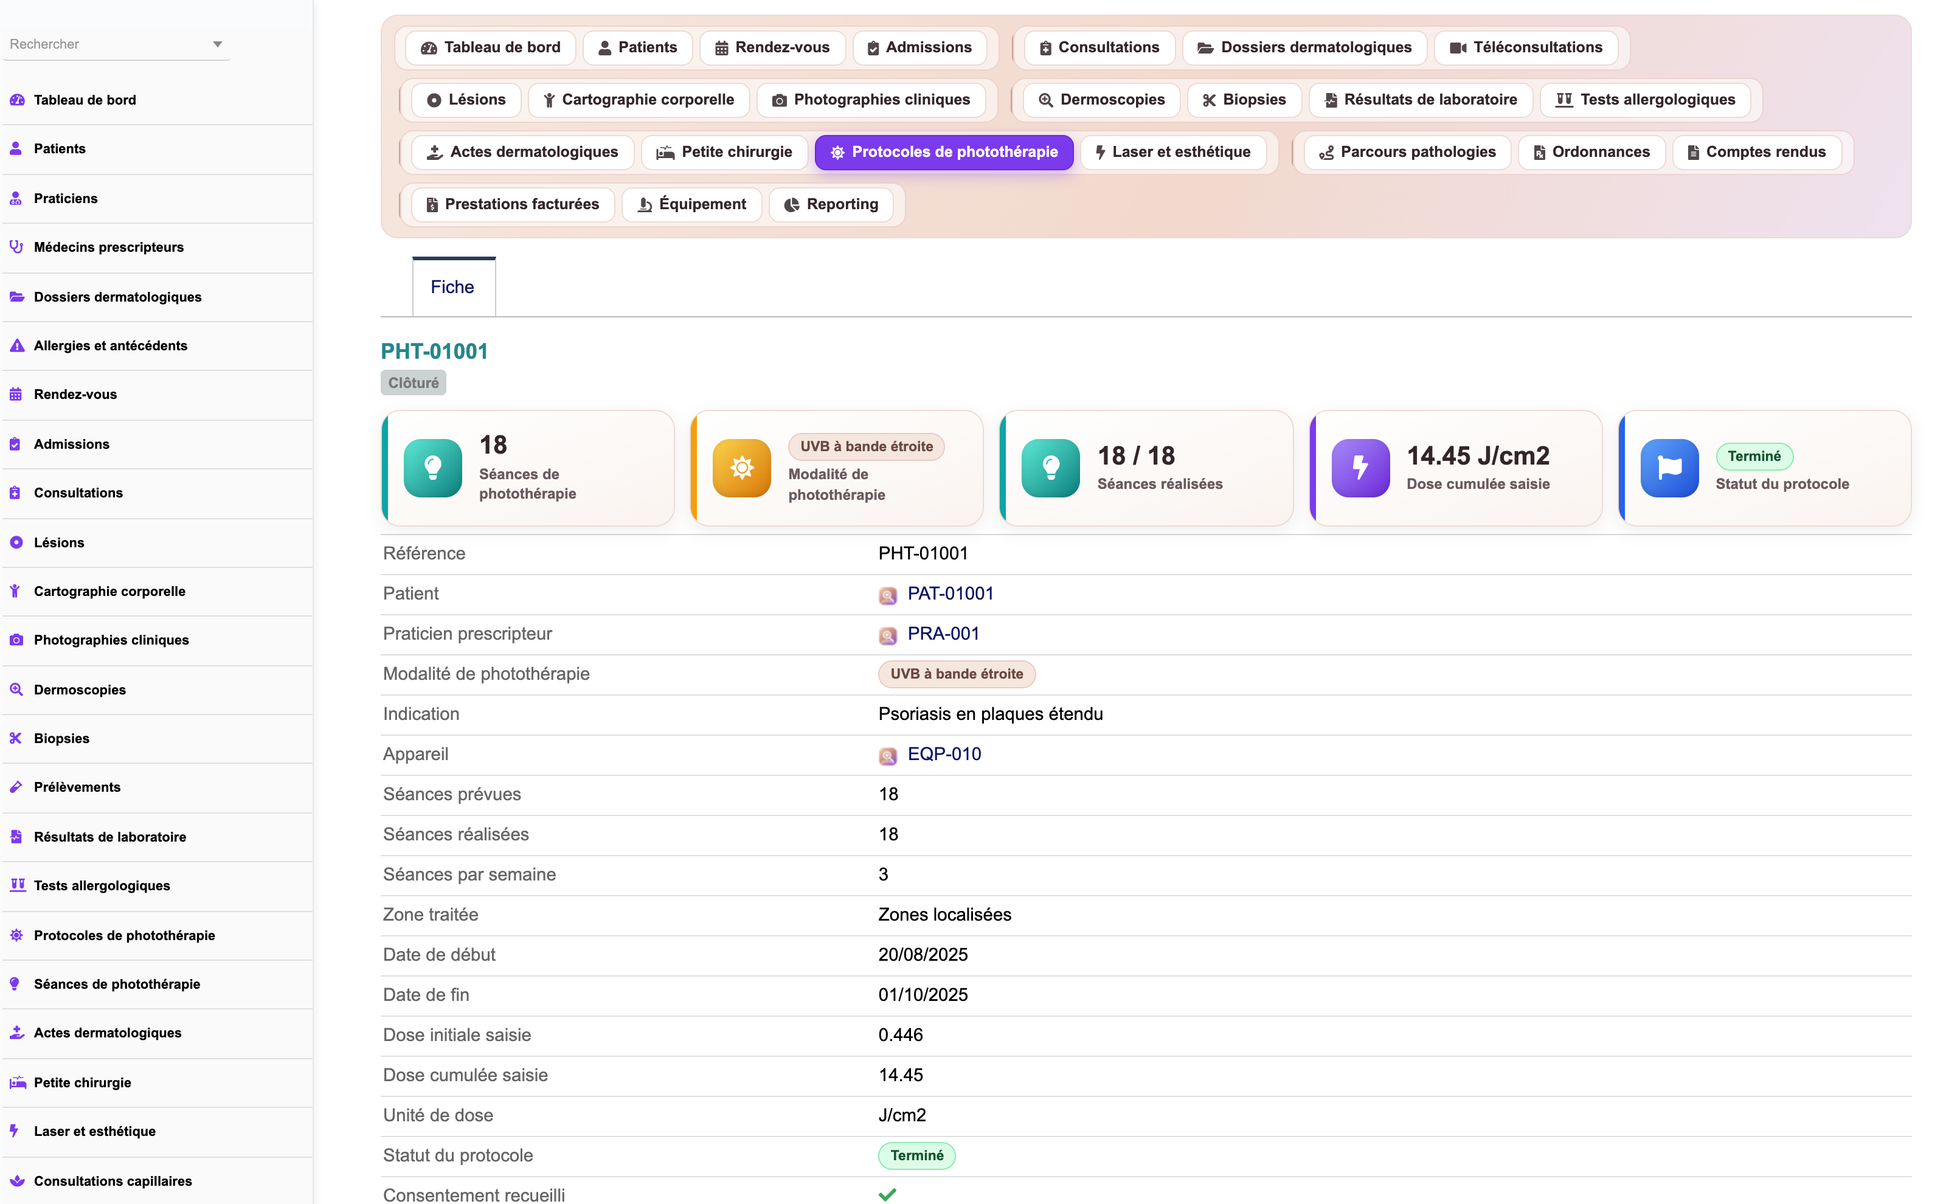This screenshot has width=1946, height=1204.
Task: Click the preview icon beside EQP-010
Action: 887,755
